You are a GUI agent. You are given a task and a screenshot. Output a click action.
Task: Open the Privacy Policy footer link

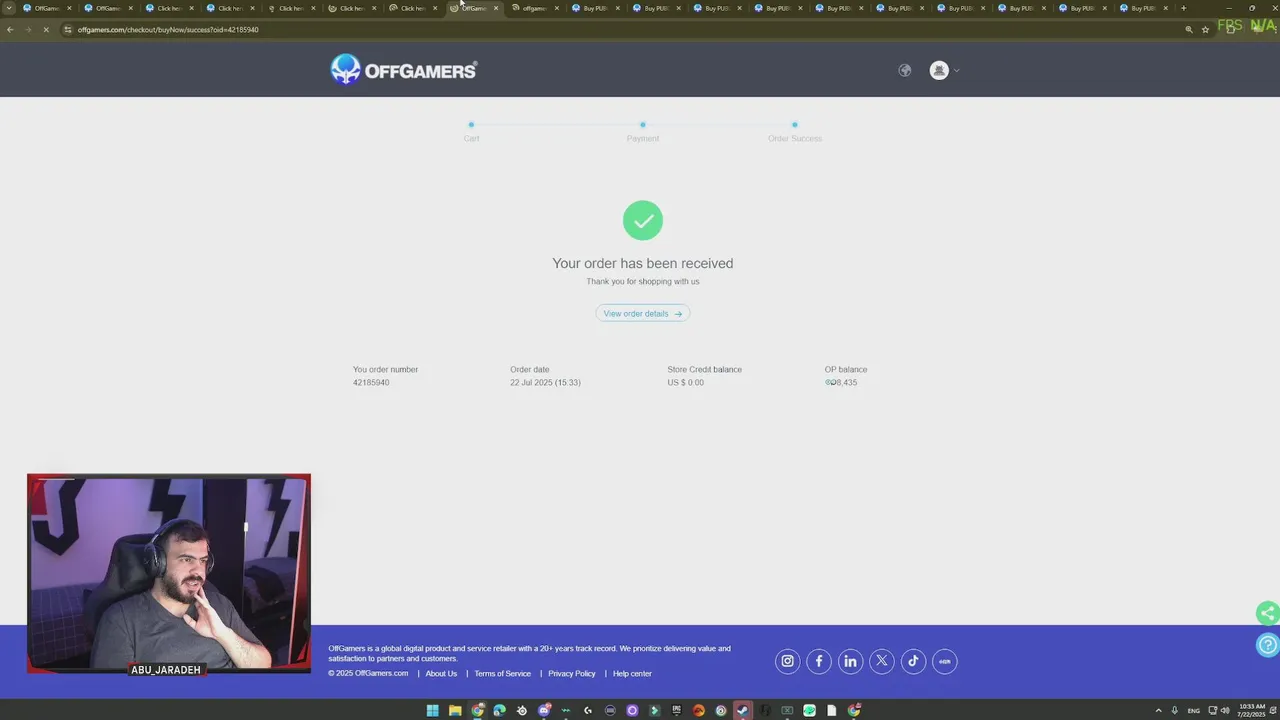pyautogui.click(x=572, y=673)
